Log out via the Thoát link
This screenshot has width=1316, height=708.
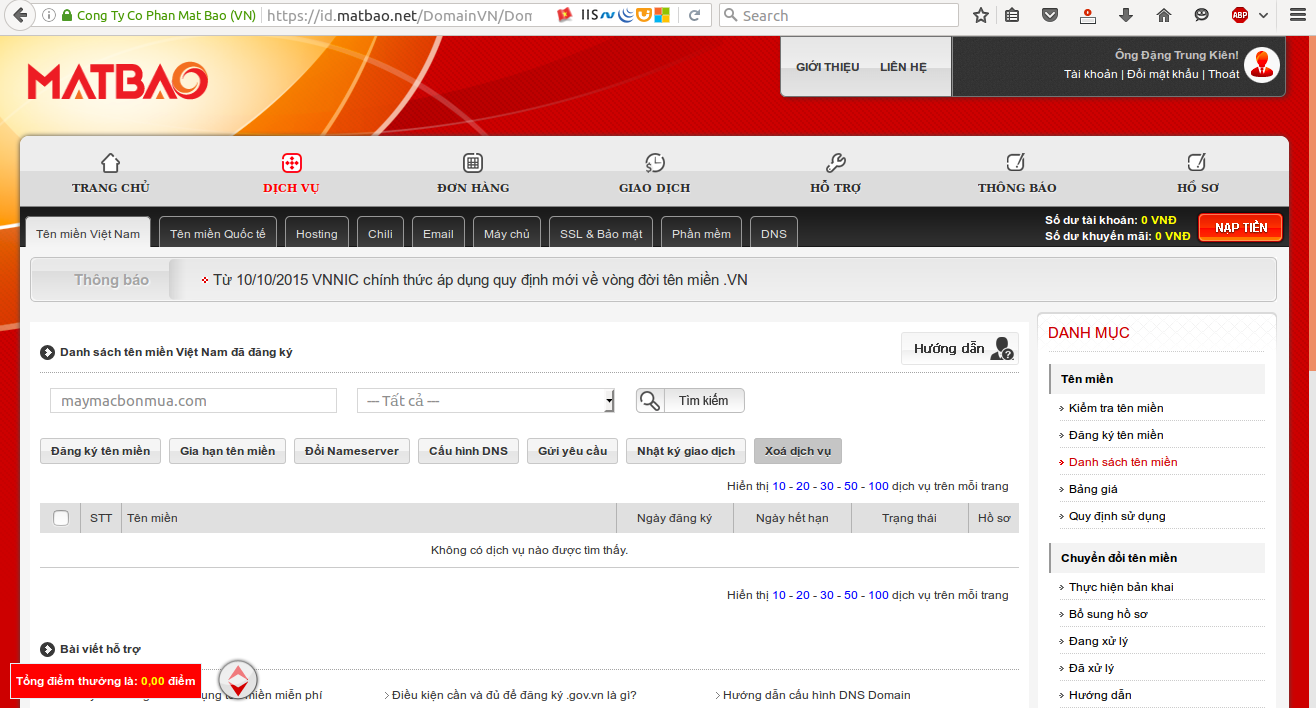tap(1224, 74)
